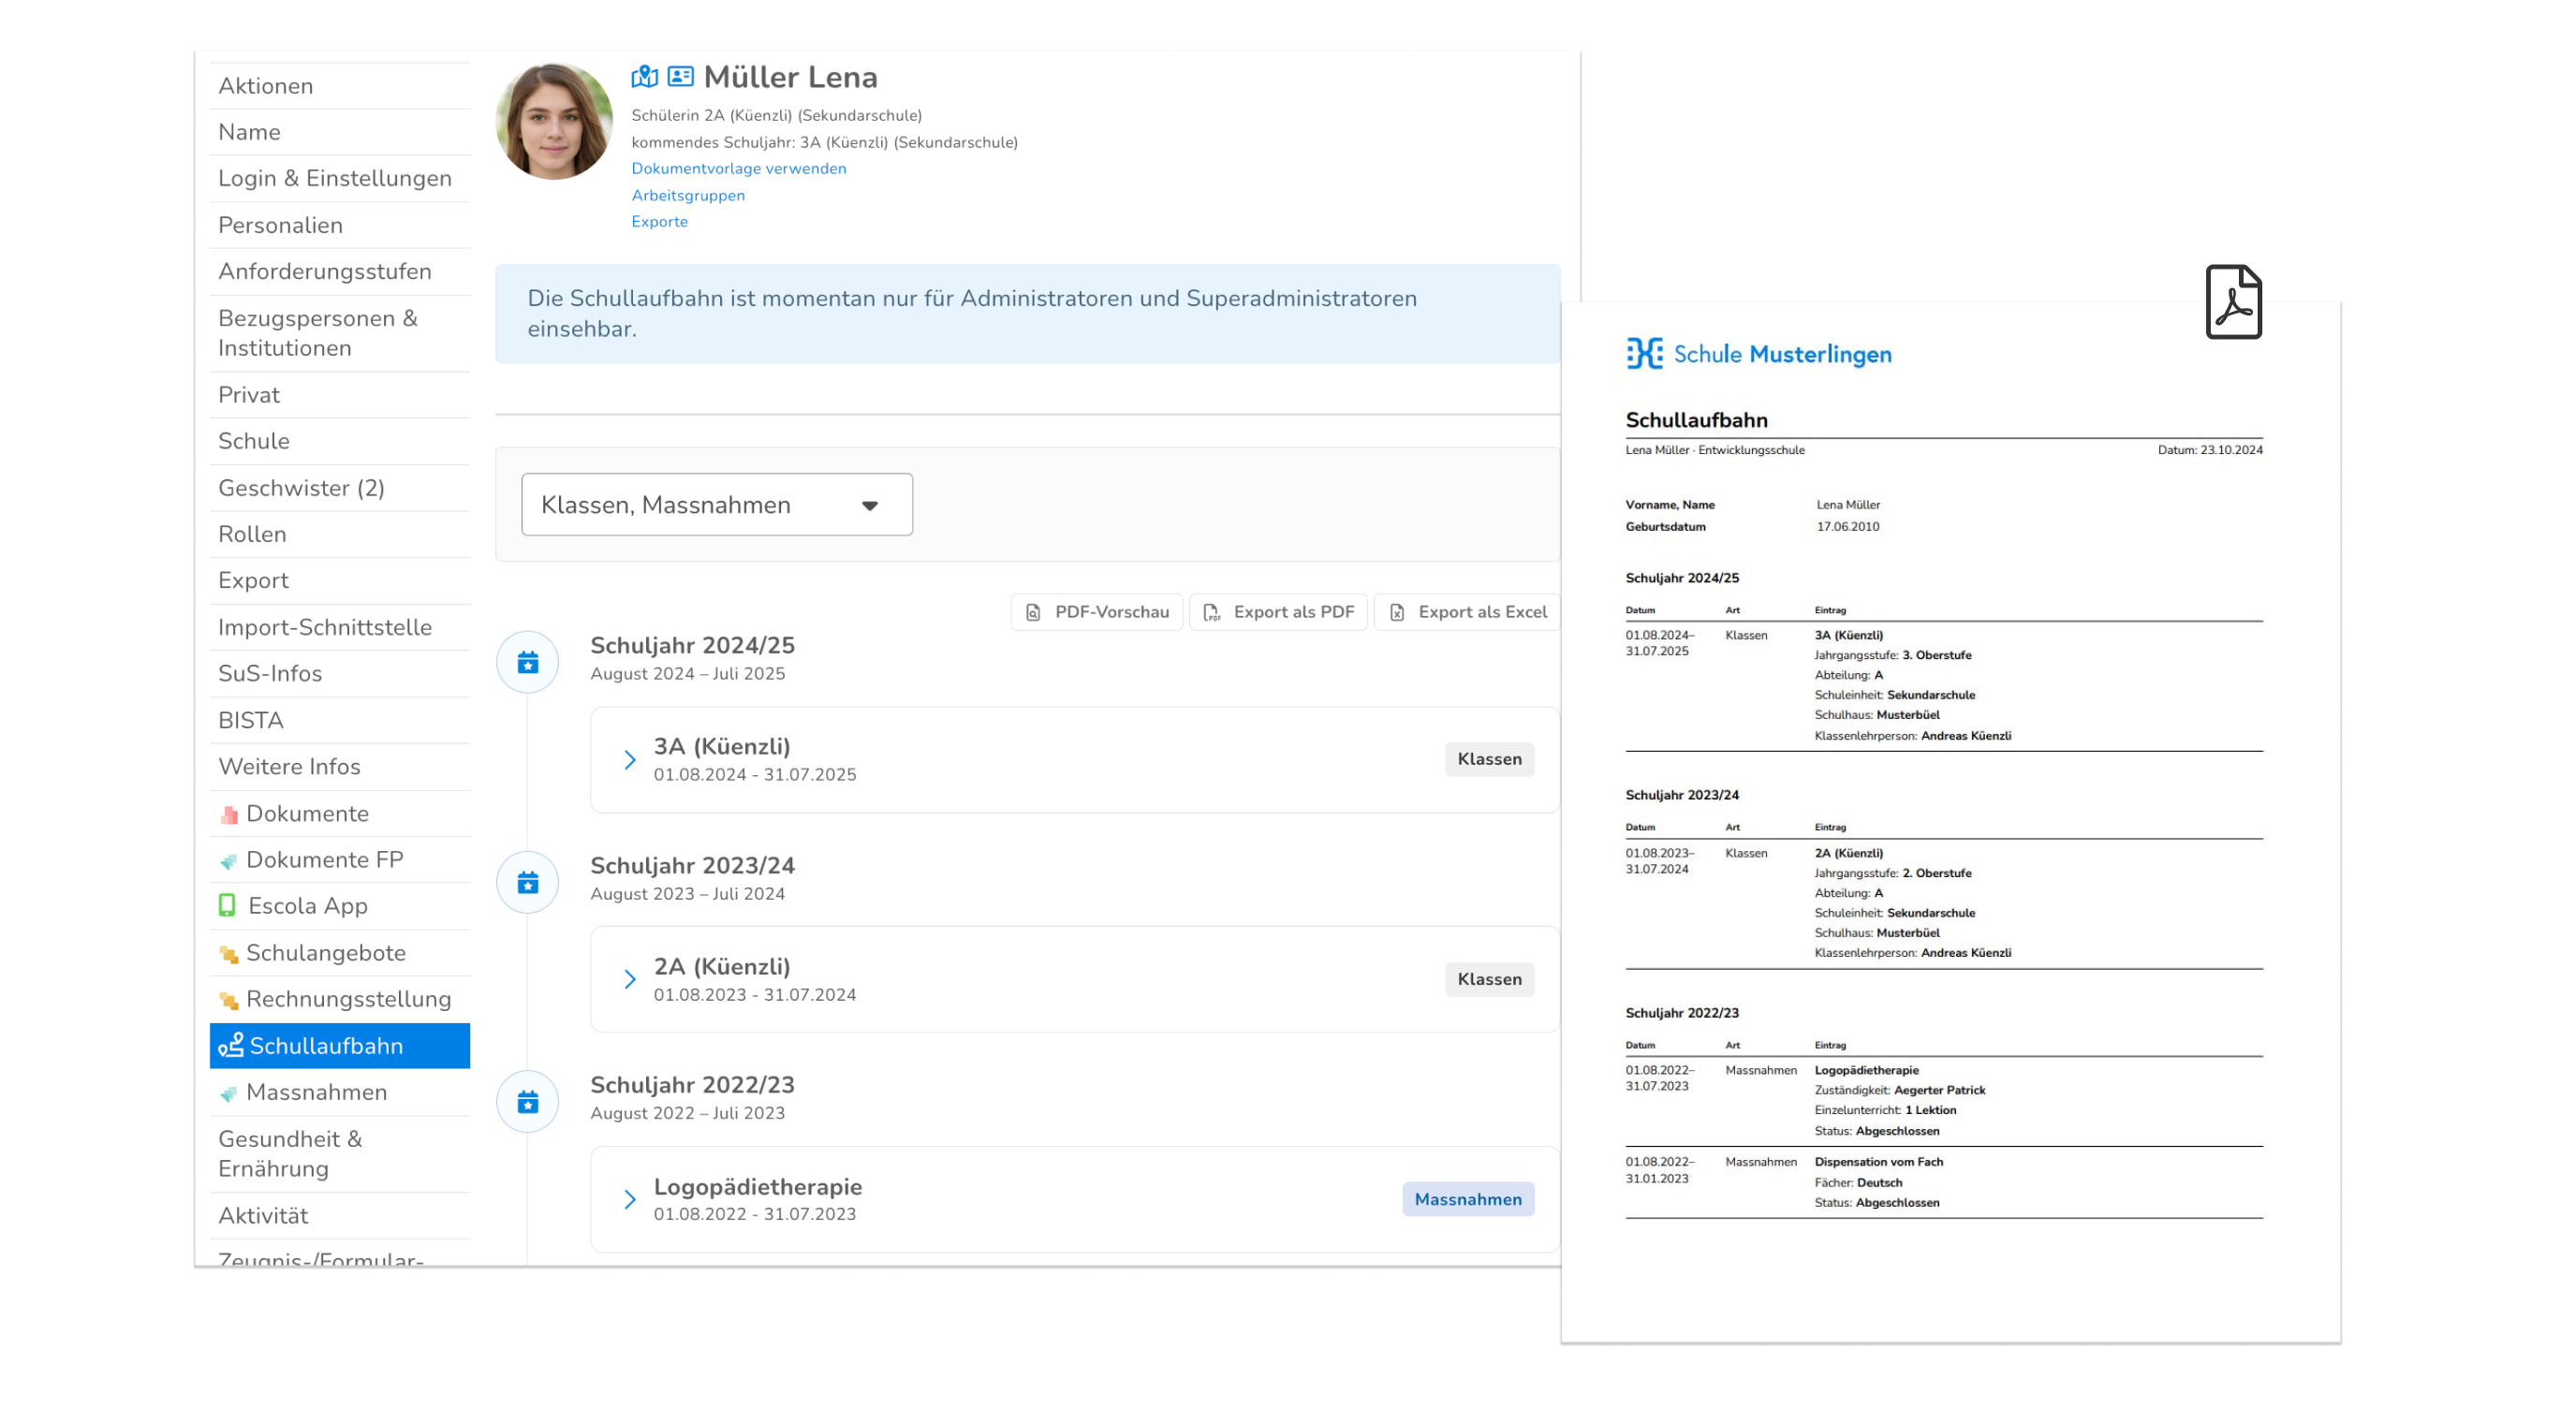Viewport: 2576px width, 1408px height.
Task: Go to the Personalien section
Action: point(339,225)
